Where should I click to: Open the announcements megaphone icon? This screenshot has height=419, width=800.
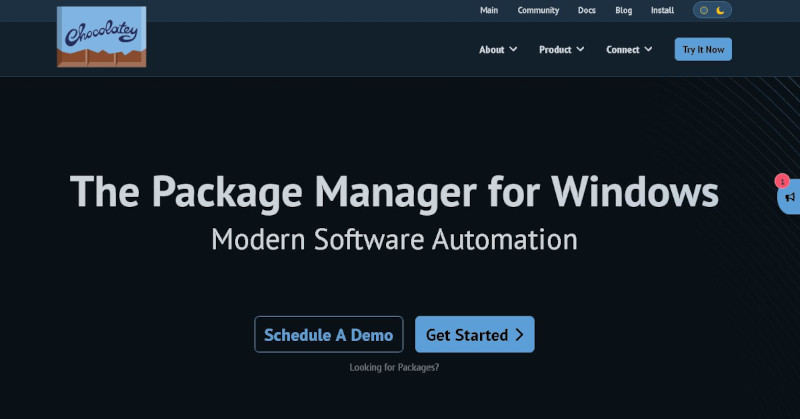click(x=790, y=197)
